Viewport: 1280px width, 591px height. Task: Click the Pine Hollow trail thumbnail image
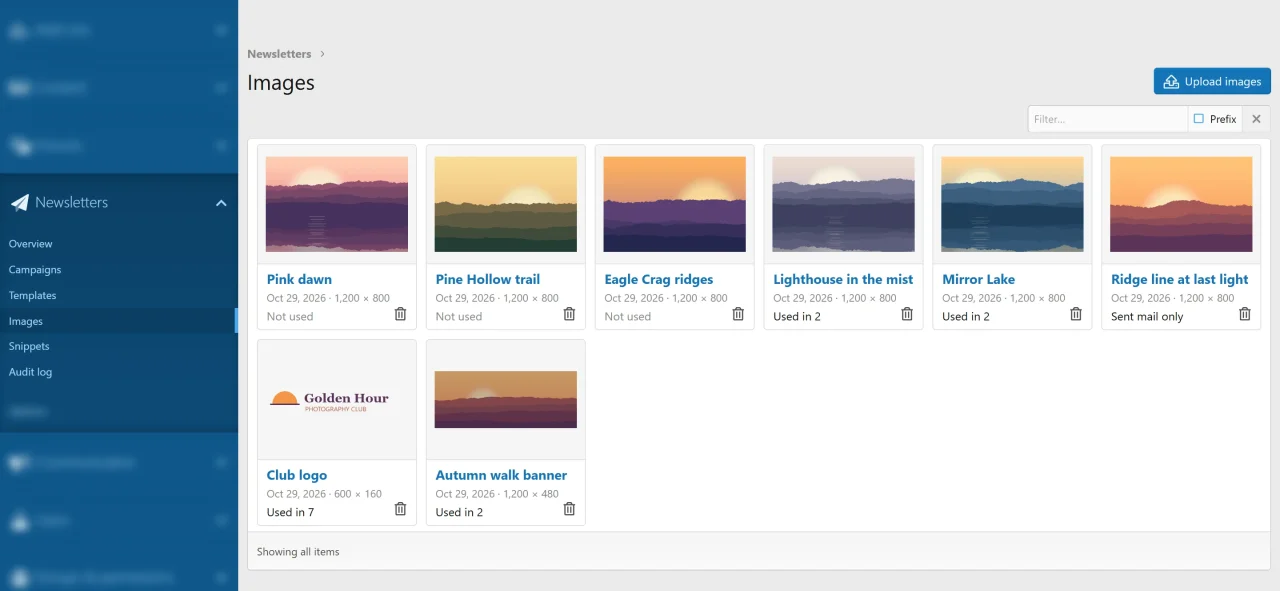pos(506,204)
